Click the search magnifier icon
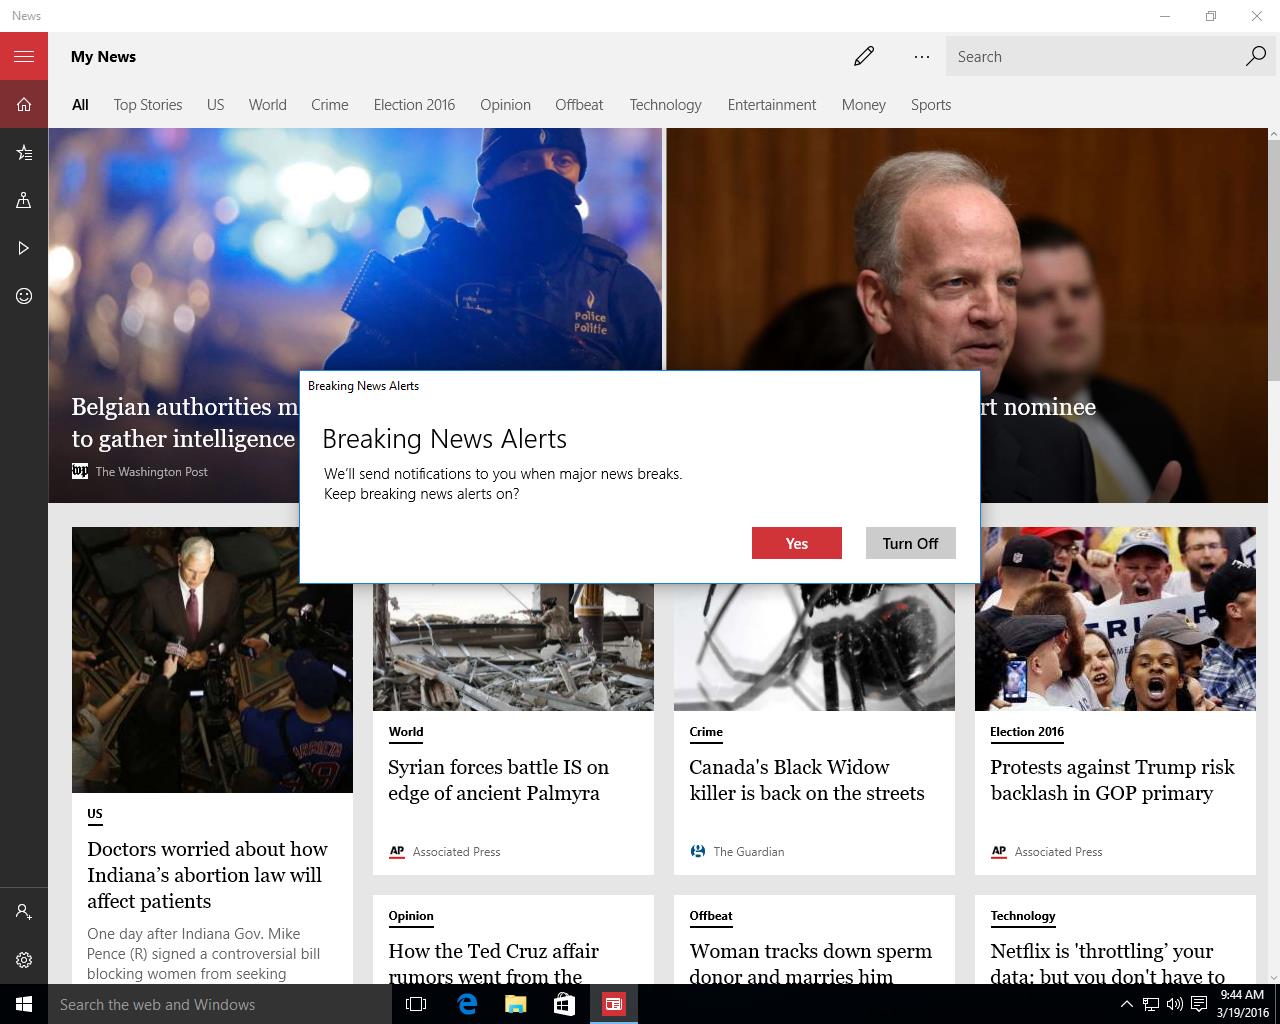 pyautogui.click(x=1256, y=56)
